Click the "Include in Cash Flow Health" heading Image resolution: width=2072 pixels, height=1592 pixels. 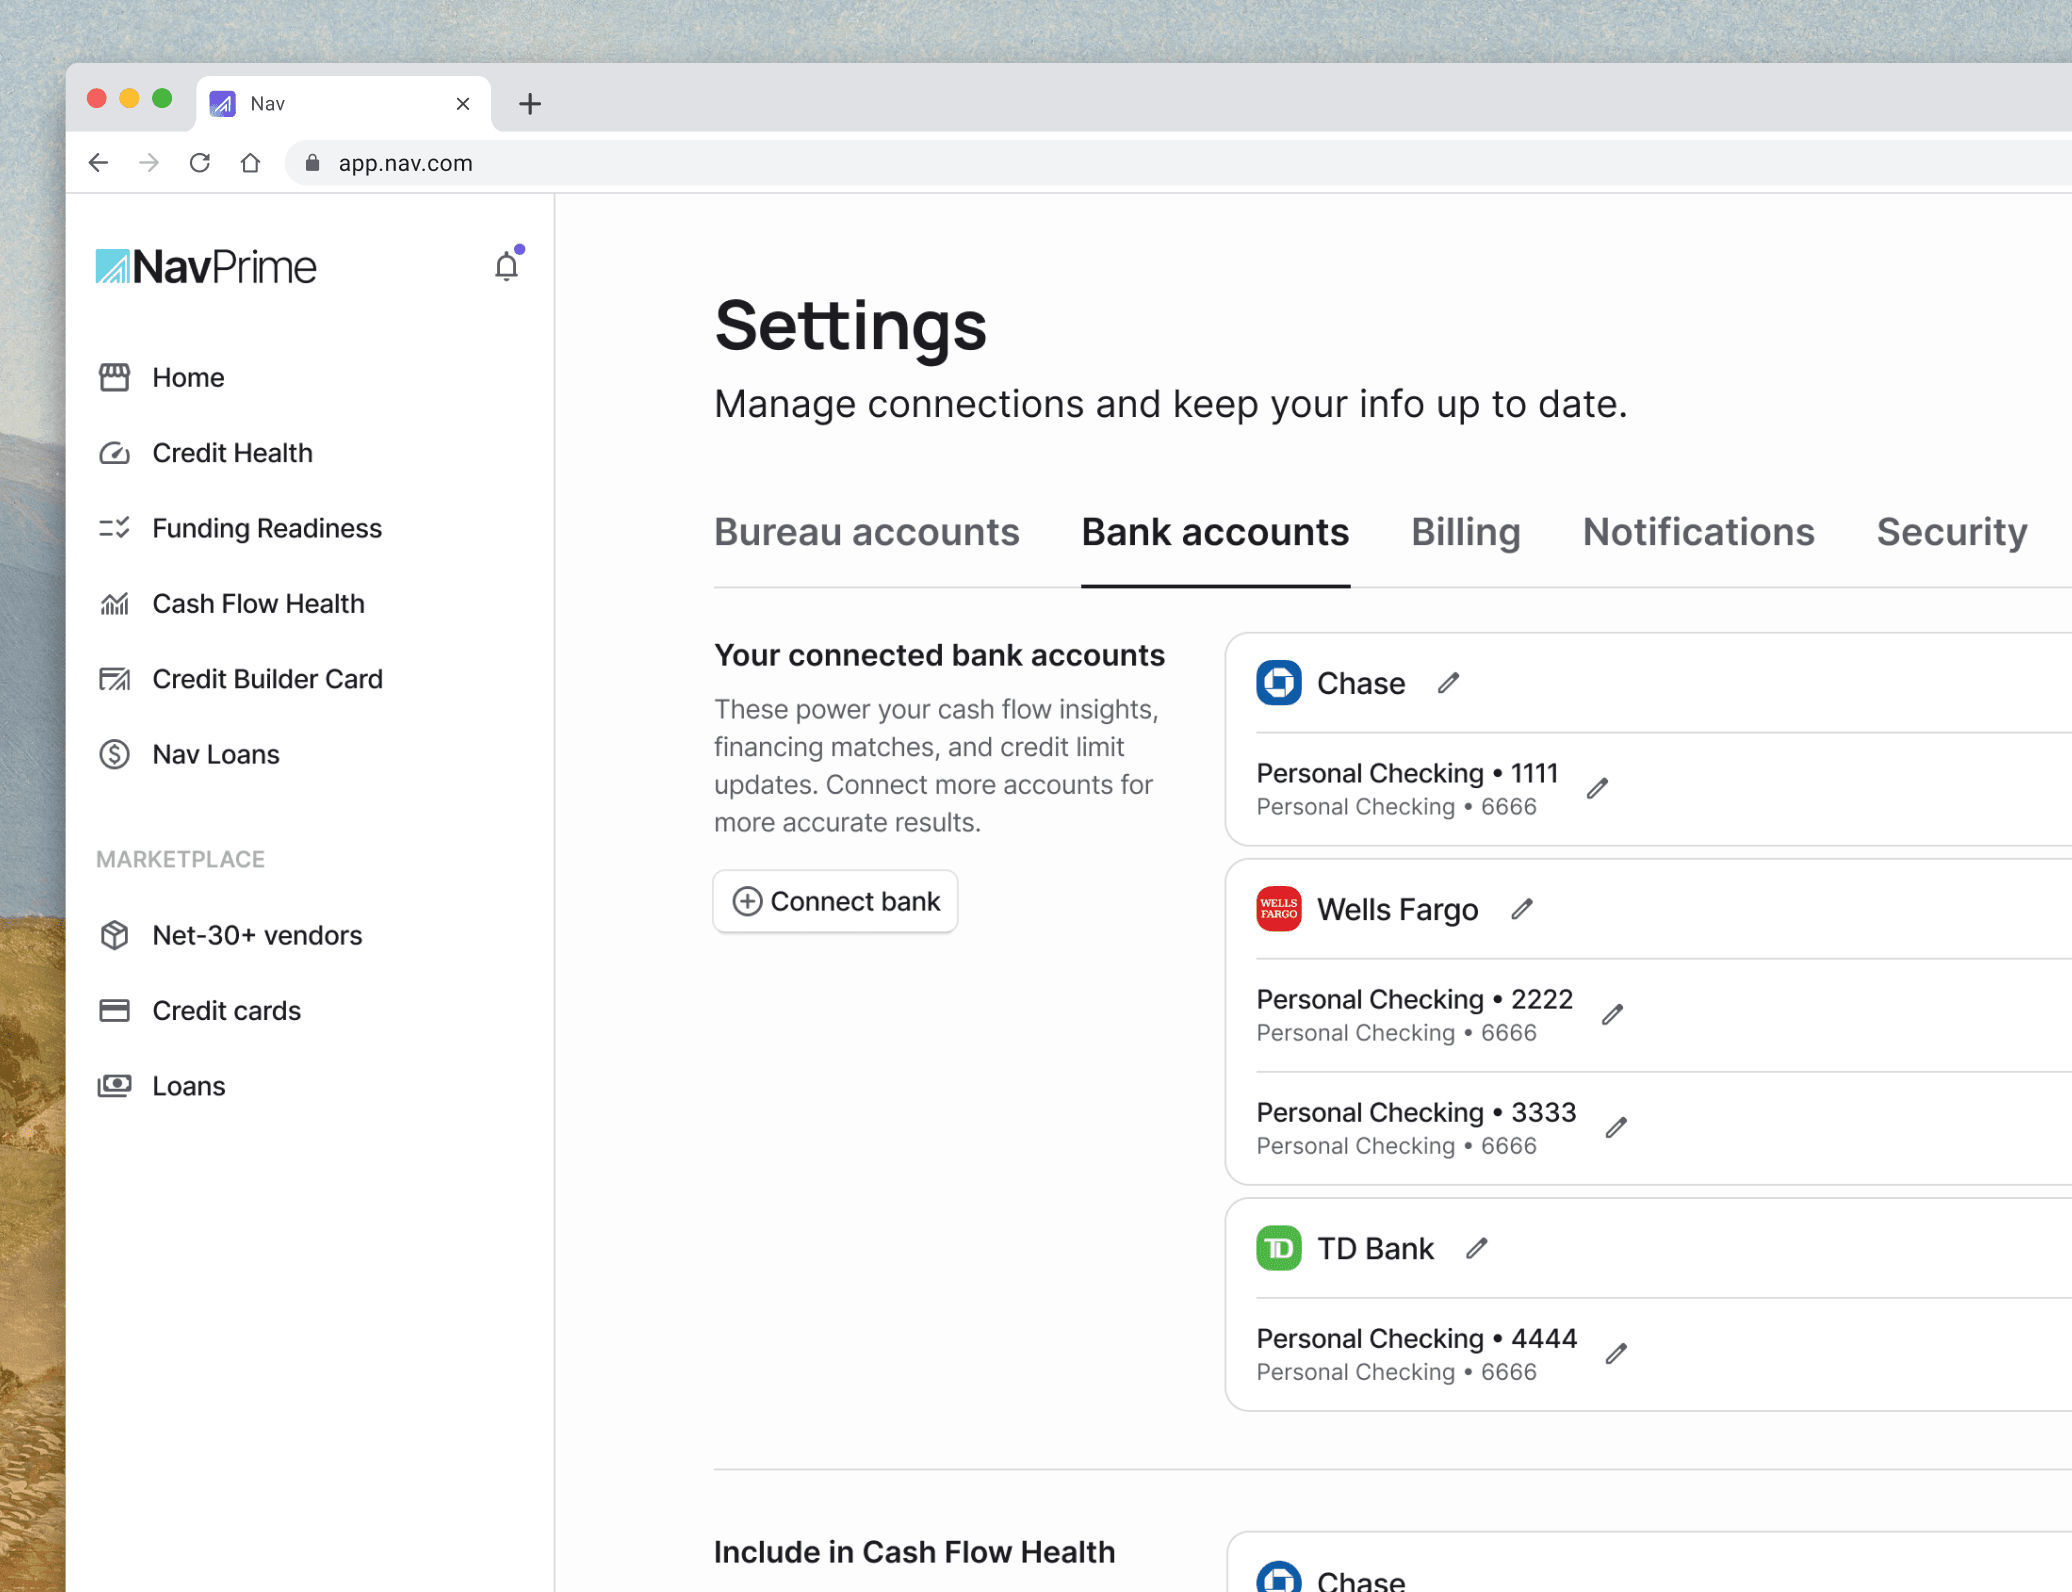[x=914, y=1552]
